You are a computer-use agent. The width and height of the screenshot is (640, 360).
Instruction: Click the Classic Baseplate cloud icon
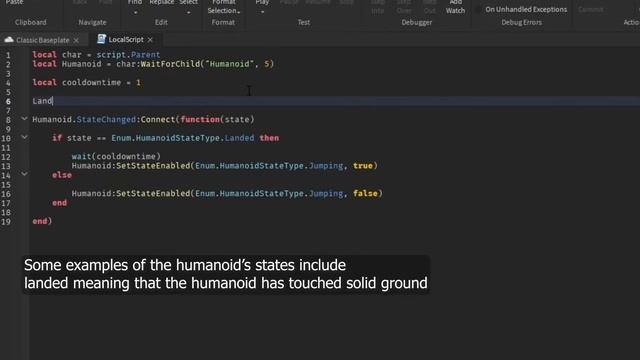(x=9, y=40)
